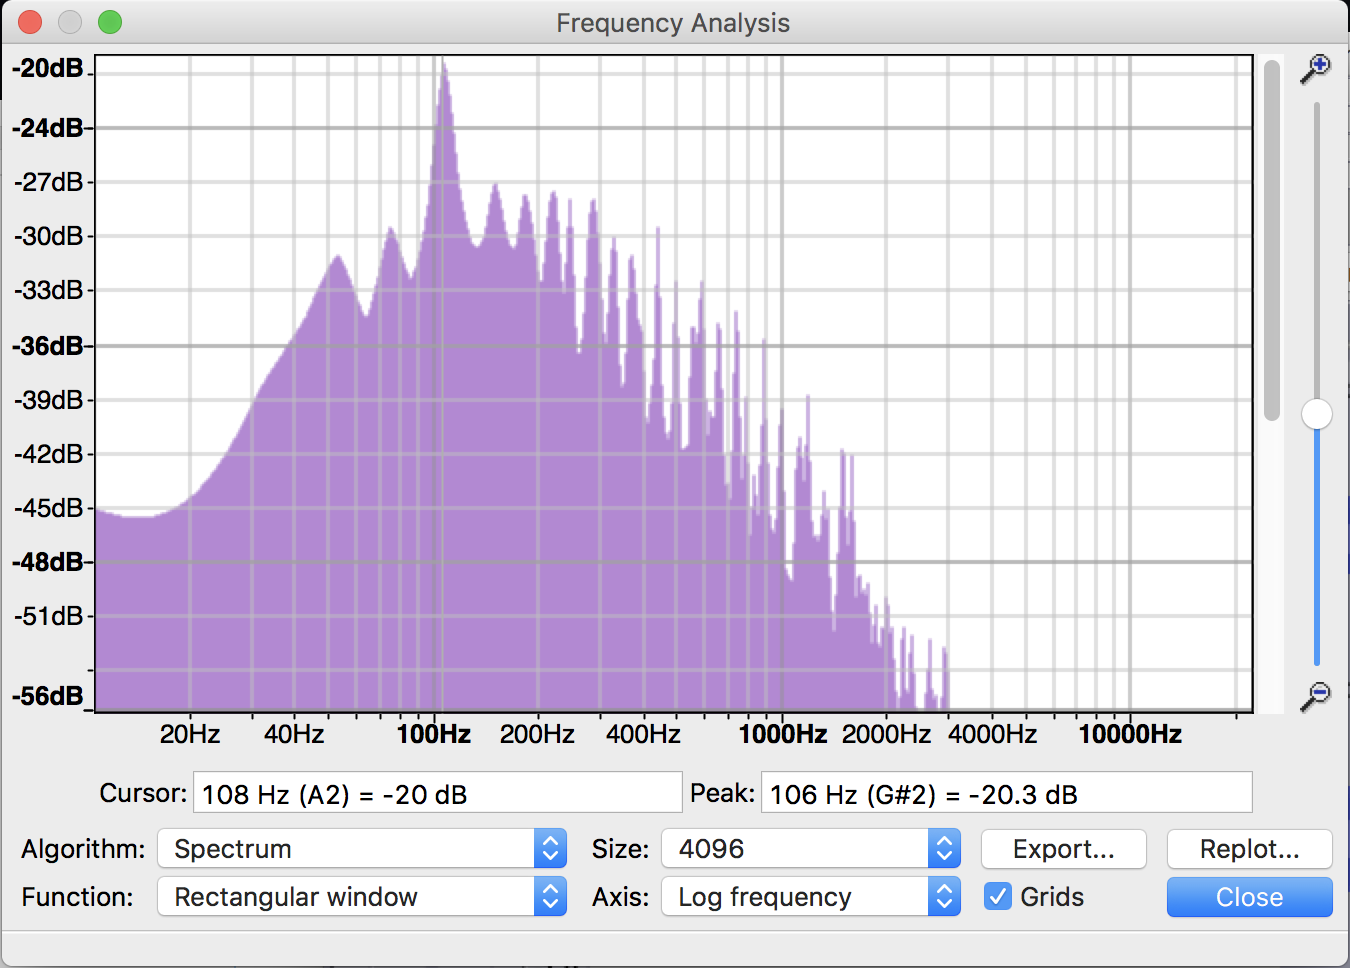1350x968 pixels.
Task: Open the Algorithm dropdown set to Spectrum
Action: [x=362, y=849]
